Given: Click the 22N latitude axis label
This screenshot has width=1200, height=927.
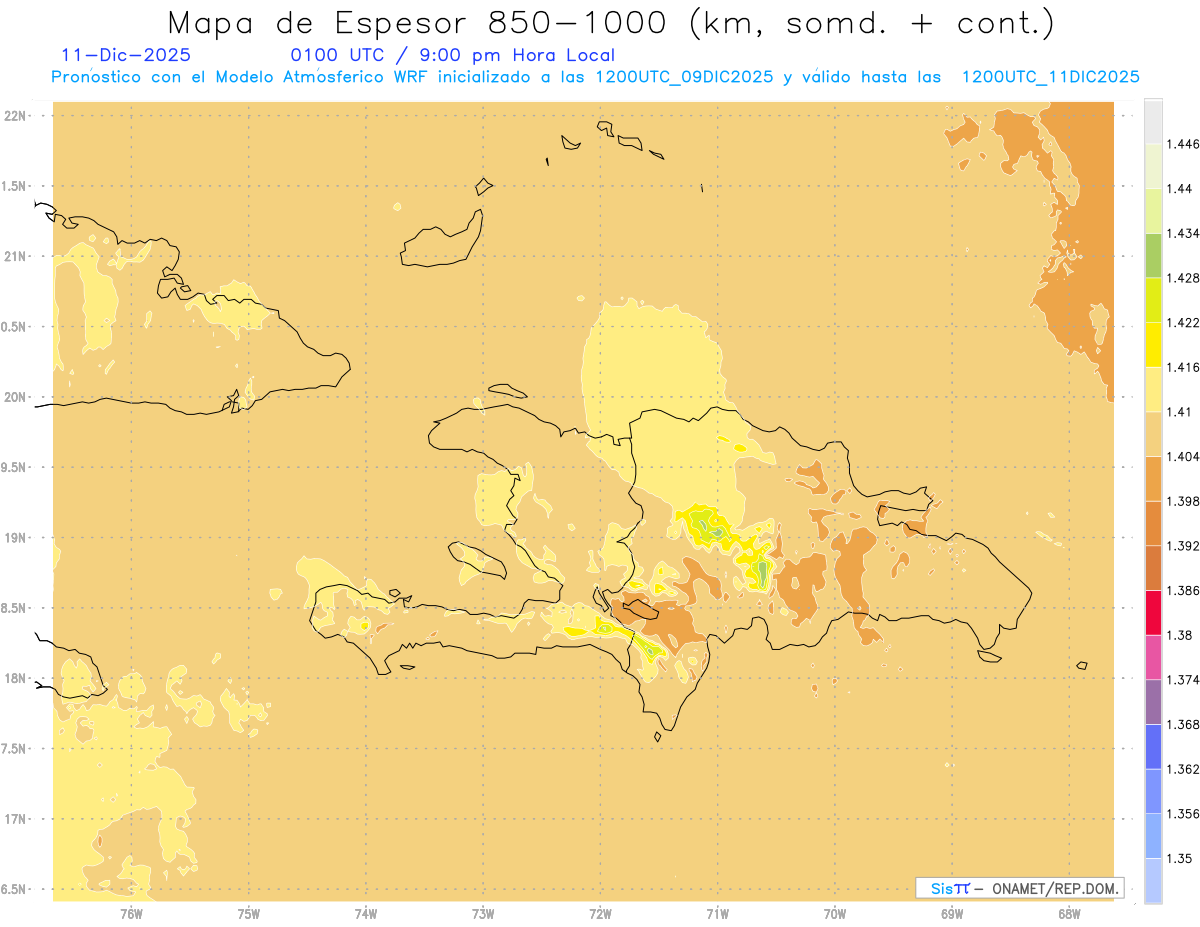Looking at the screenshot, I should [x=17, y=116].
